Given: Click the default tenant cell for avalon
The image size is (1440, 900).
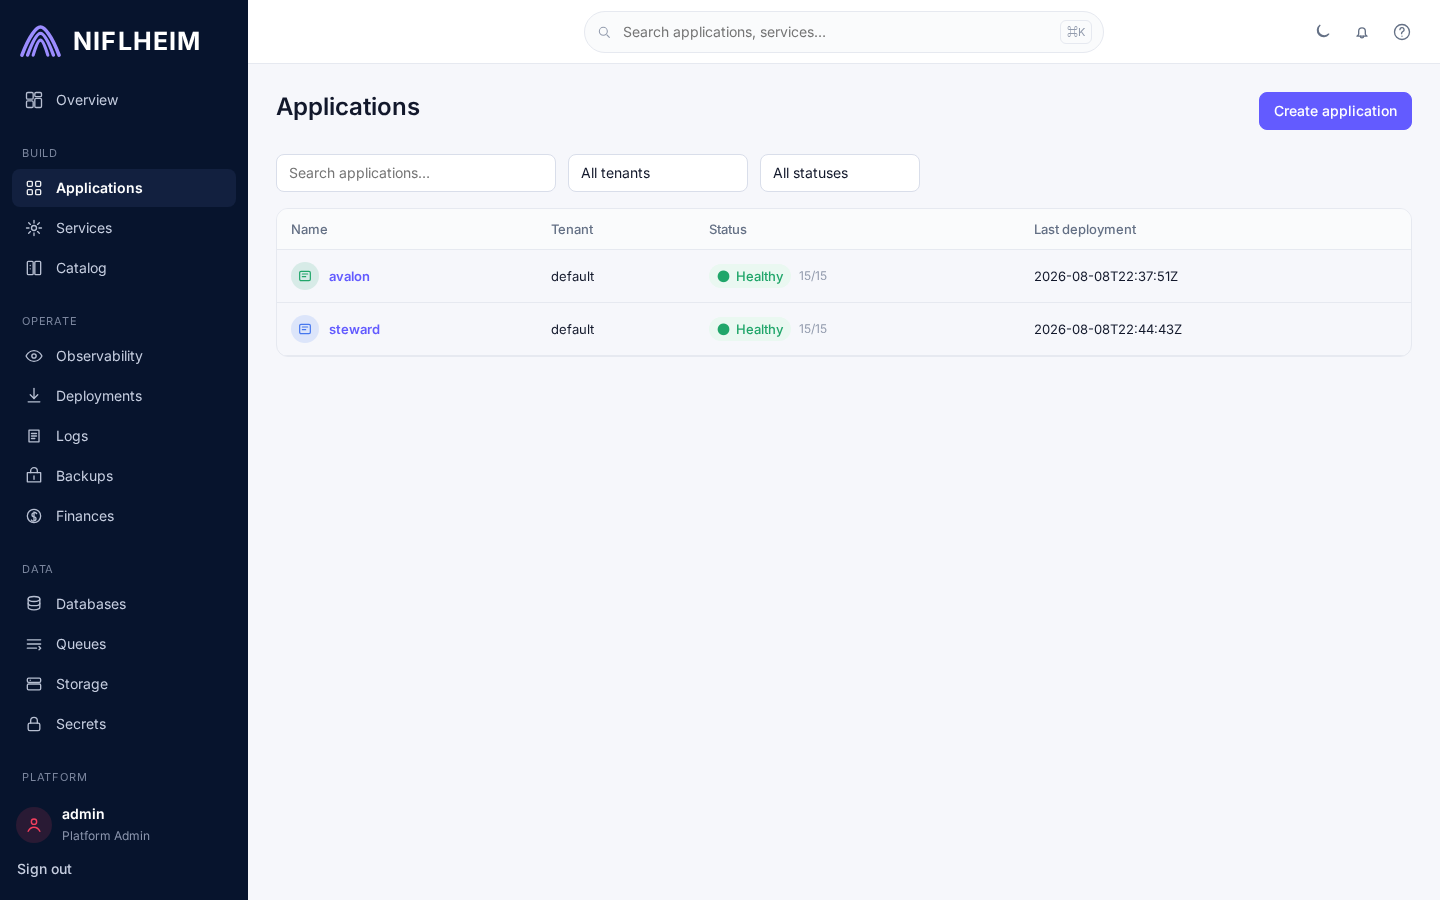Looking at the screenshot, I should coord(572,276).
